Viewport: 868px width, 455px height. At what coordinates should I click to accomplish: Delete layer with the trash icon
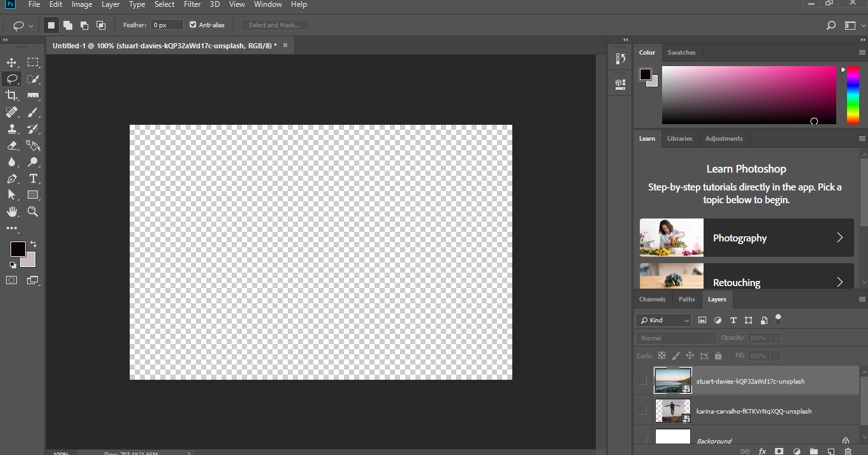pyautogui.click(x=848, y=452)
